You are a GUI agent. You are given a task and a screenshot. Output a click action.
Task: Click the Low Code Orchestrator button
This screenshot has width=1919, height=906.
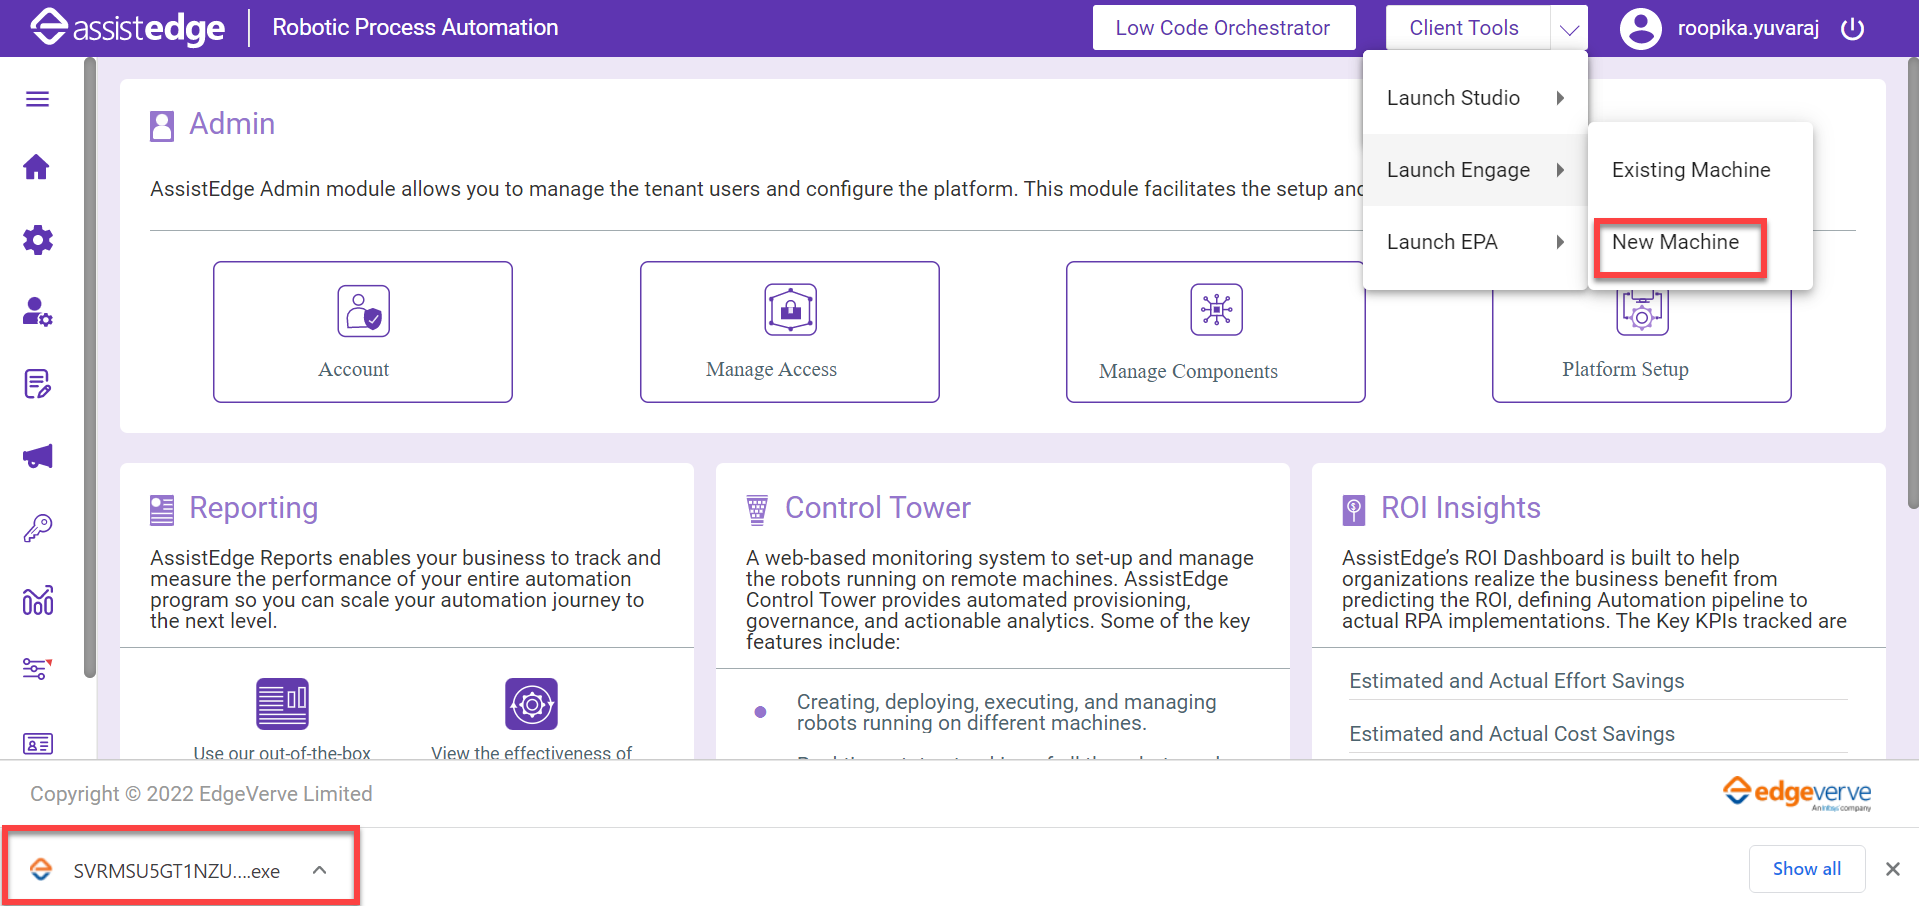(x=1223, y=28)
